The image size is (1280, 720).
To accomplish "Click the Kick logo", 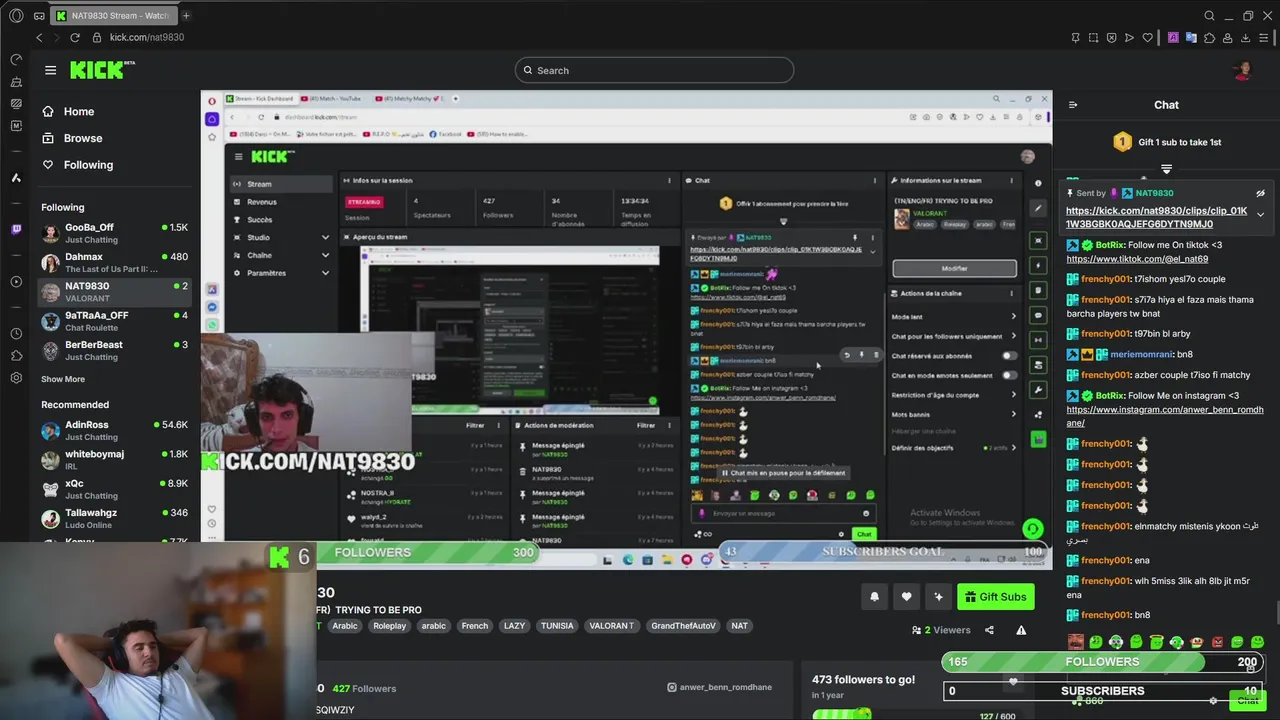I will click(102, 70).
